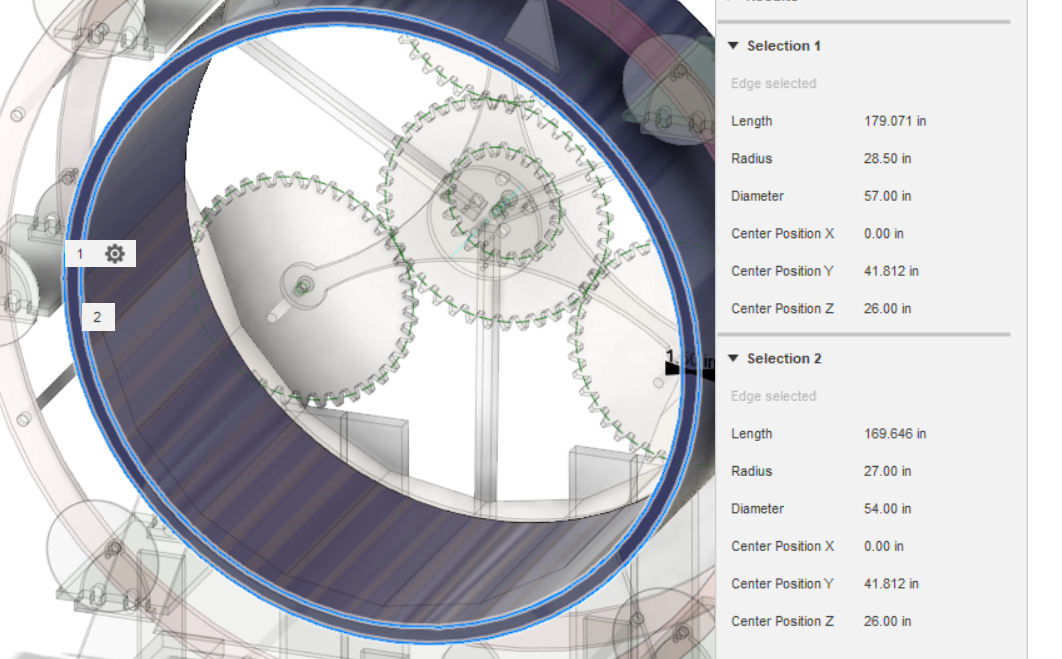Screen dimensions: 1062x659
Task: Click the Radius label under Selection 1
Action: pos(751,158)
